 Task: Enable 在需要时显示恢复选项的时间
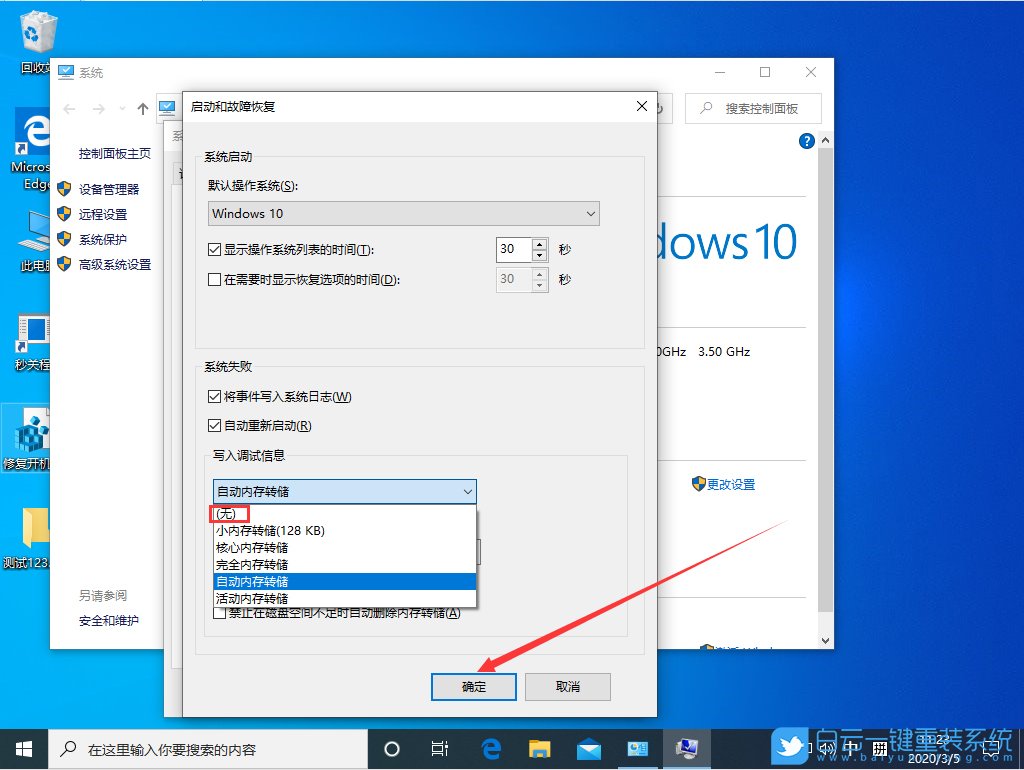[214, 279]
